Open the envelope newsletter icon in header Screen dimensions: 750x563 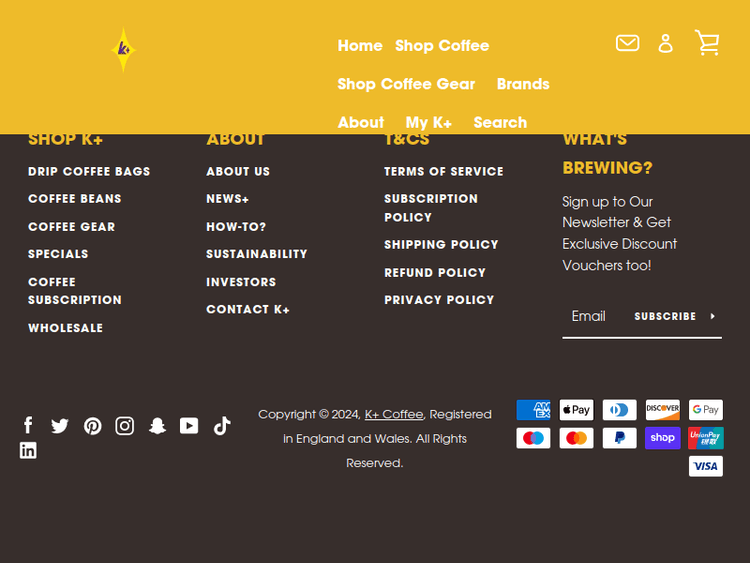point(627,43)
